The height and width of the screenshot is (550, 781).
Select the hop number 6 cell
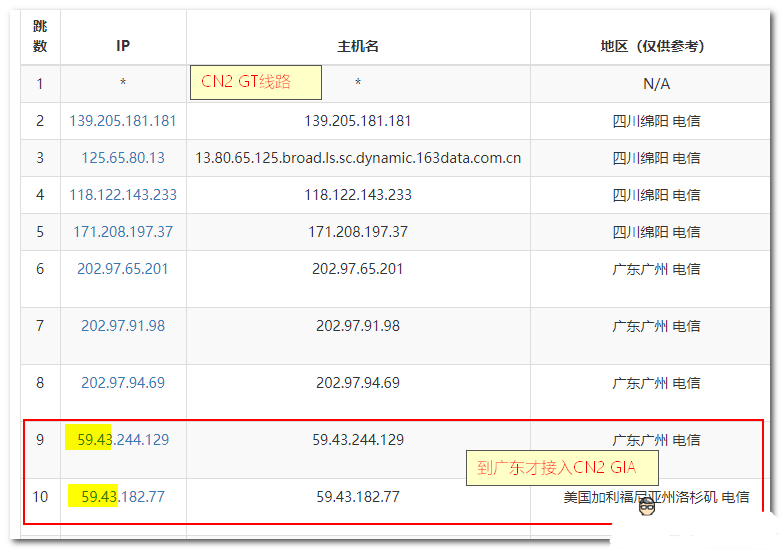pyautogui.click(x=40, y=269)
